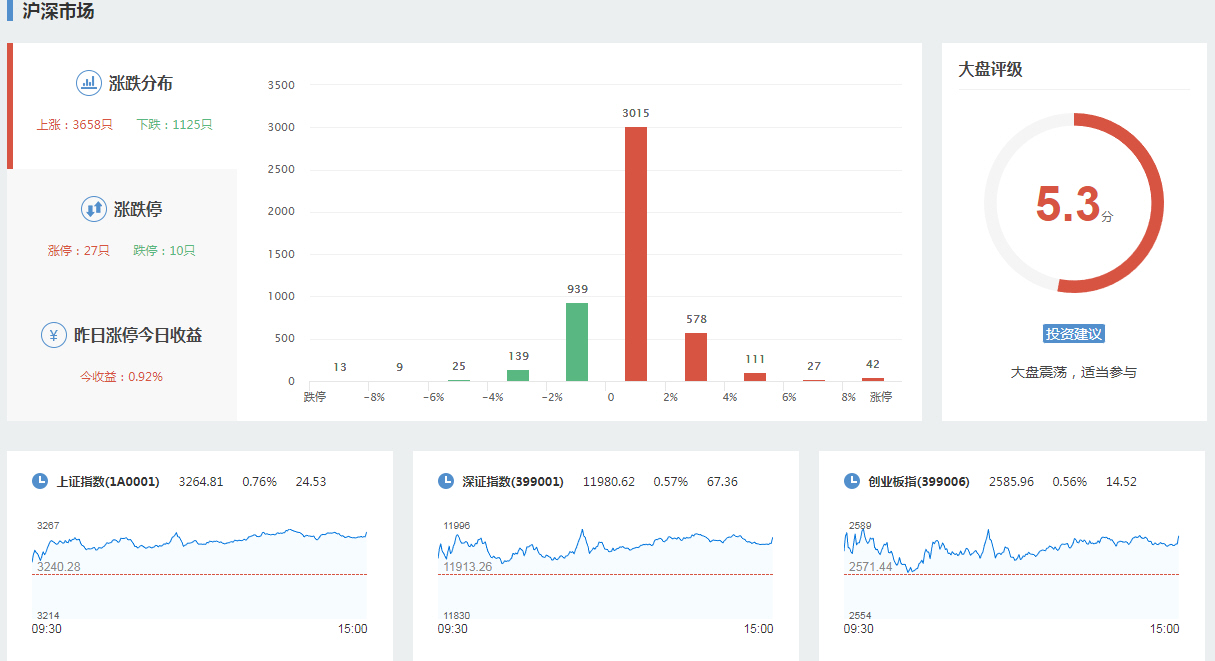Viewport: 1215px width, 661px height.
Task: Switch to the 涨跌停 tab
Action: tap(137, 210)
